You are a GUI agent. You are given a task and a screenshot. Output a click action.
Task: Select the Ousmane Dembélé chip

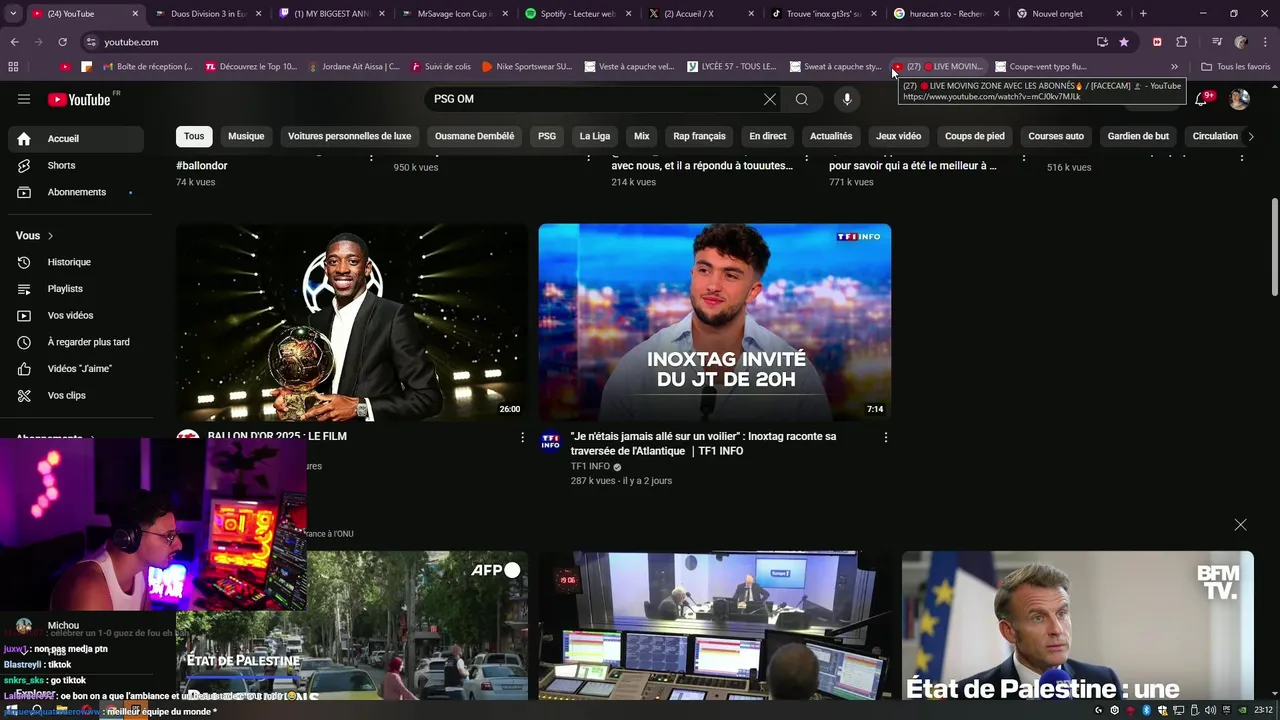474,136
